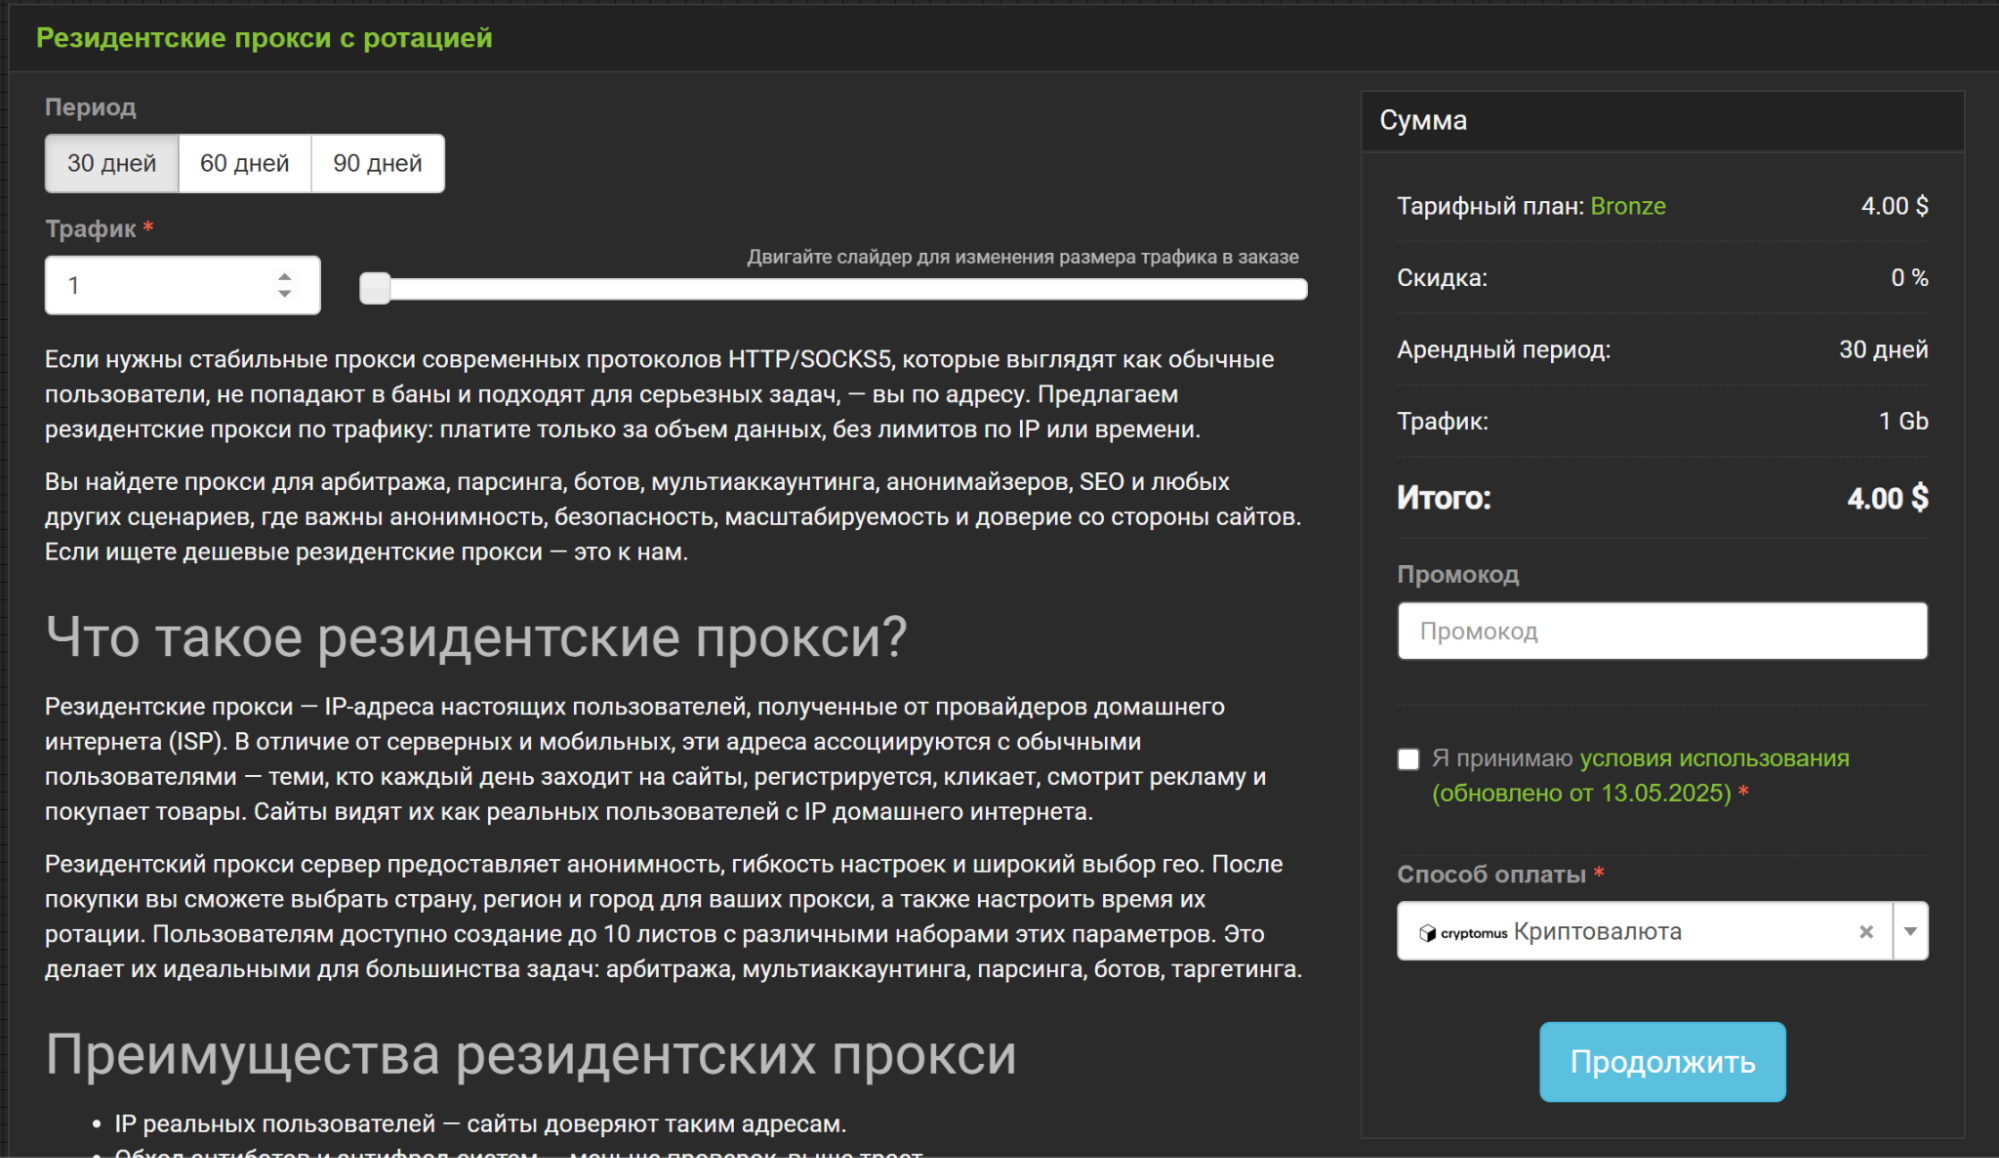1999x1158 pixels.
Task: Click the traffic stepper up arrow
Action: coord(284,275)
